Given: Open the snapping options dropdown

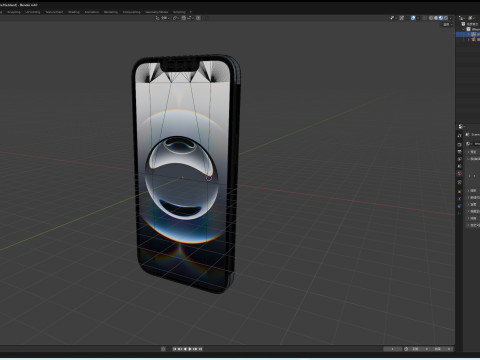Looking at the screenshot, I should [x=189, y=18].
